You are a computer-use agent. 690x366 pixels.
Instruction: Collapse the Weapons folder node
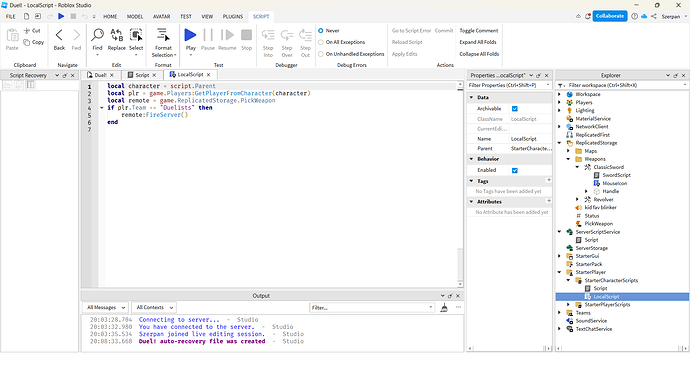569,159
